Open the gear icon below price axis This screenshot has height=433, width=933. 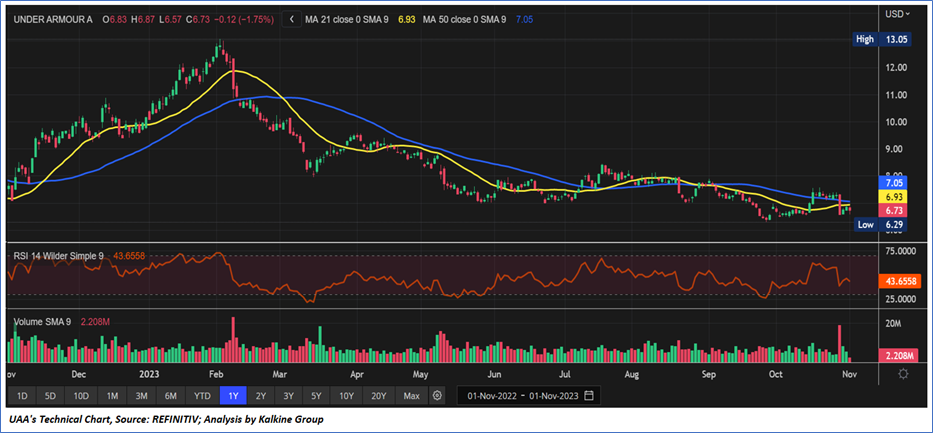click(x=903, y=374)
